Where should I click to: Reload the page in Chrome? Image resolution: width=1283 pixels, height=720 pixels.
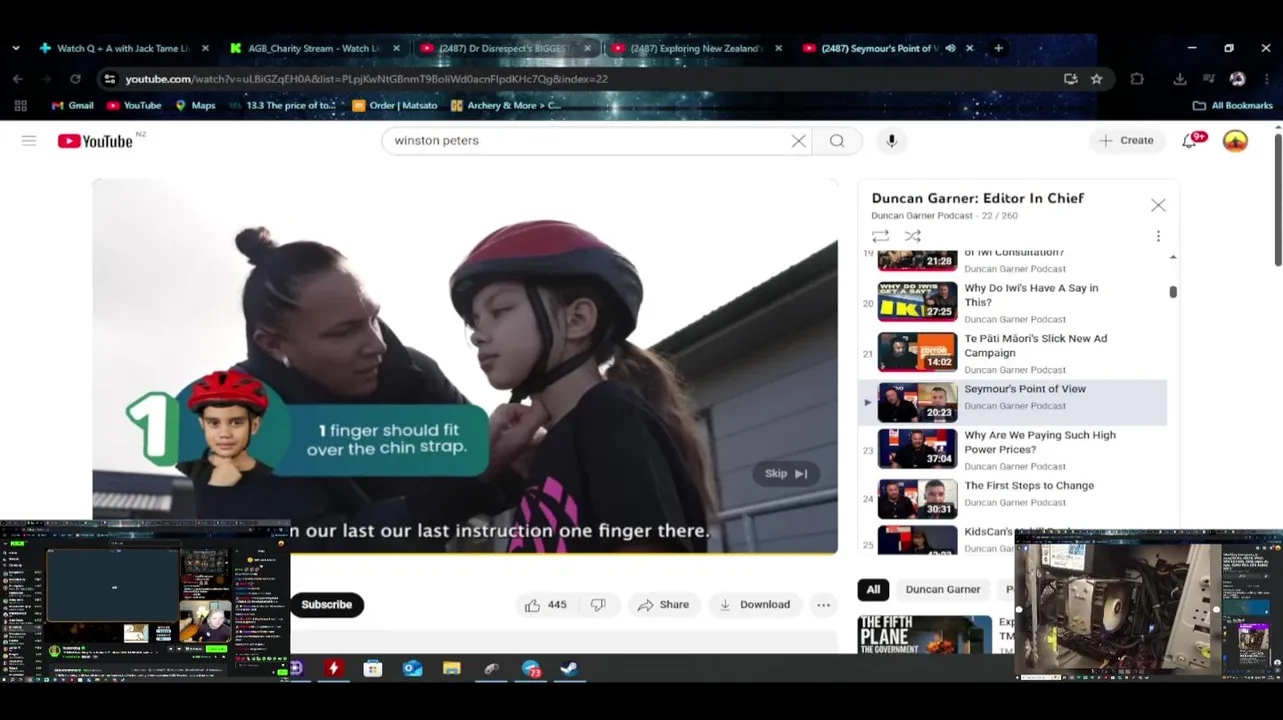pos(75,79)
